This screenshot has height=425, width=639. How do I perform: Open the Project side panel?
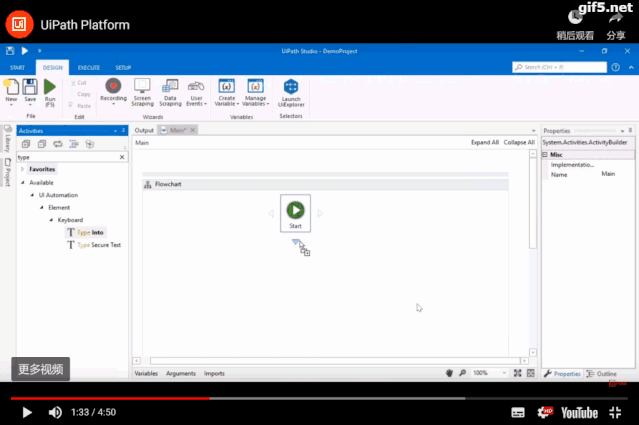point(8,172)
